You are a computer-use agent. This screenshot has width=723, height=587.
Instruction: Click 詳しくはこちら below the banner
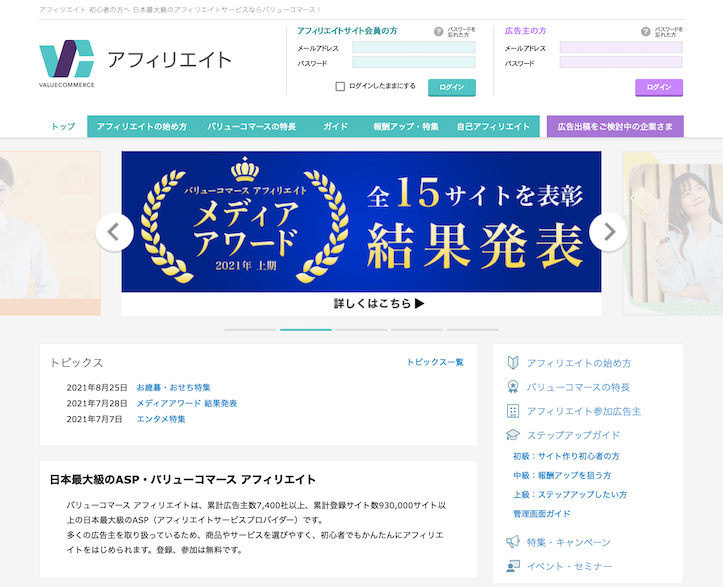point(379,303)
